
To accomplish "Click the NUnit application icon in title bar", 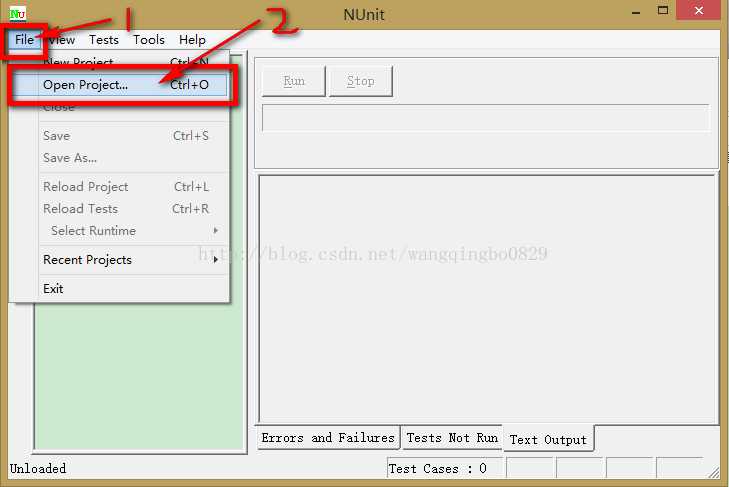I will pyautogui.click(x=18, y=13).
